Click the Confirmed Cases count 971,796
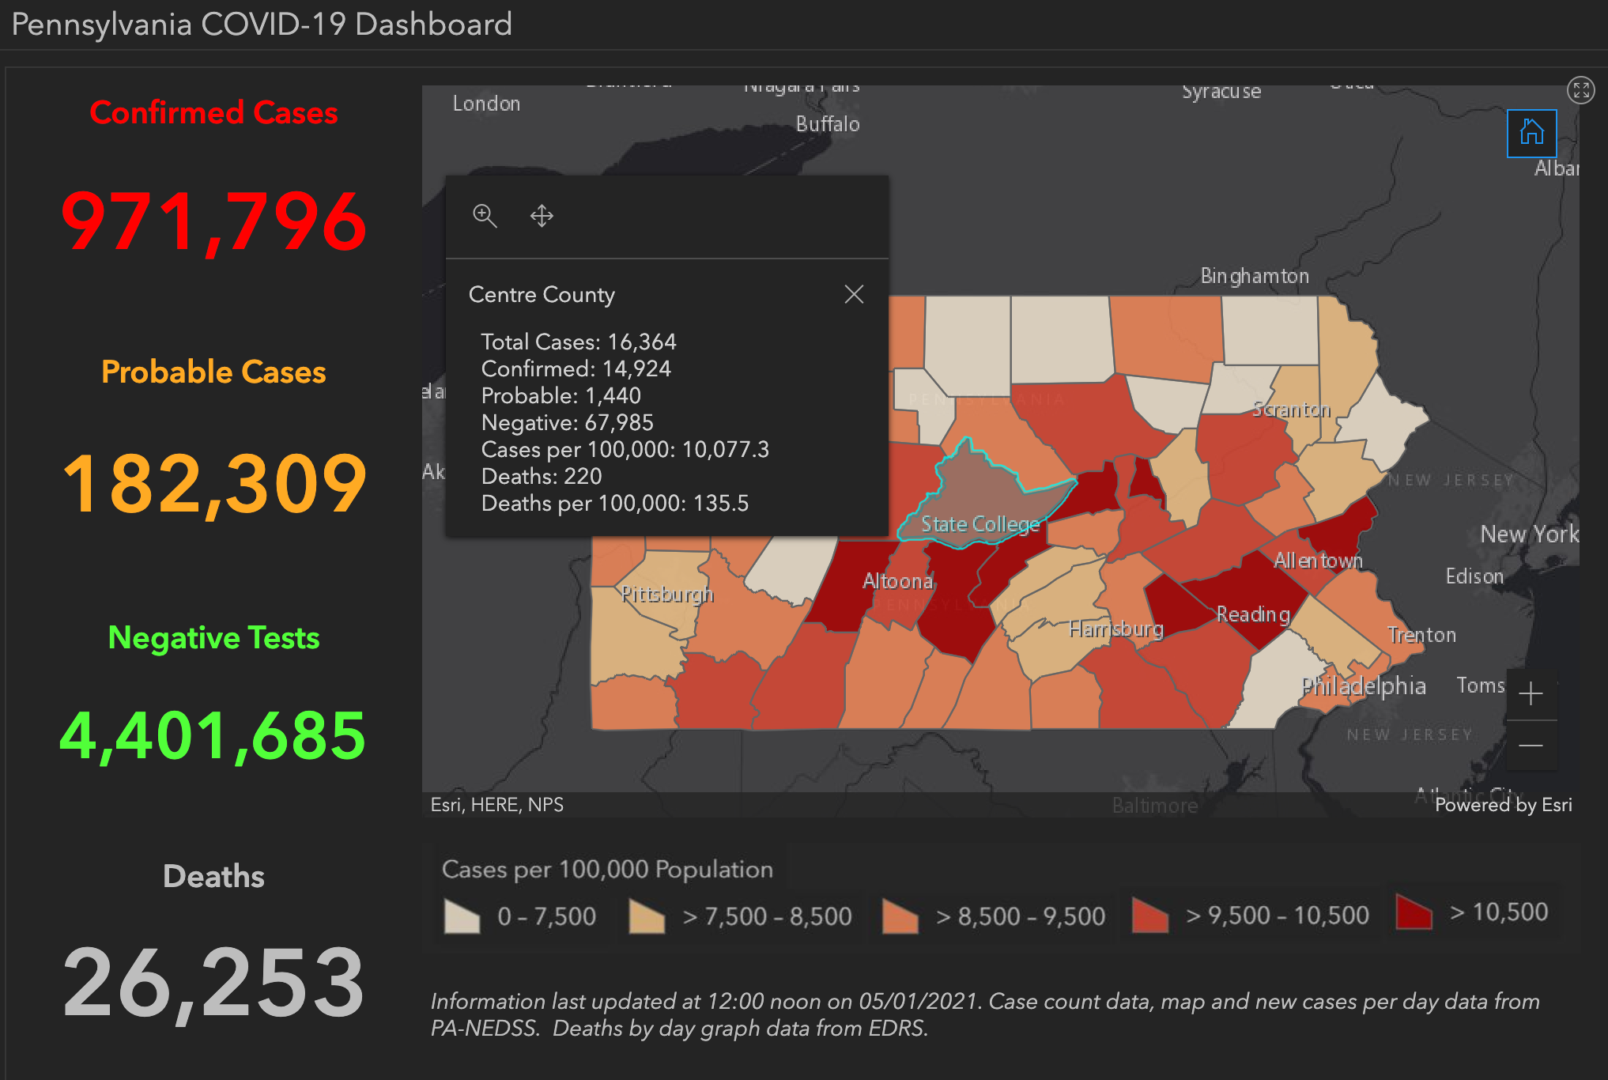Screen dimensions: 1608x1080 (x=214, y=221)
